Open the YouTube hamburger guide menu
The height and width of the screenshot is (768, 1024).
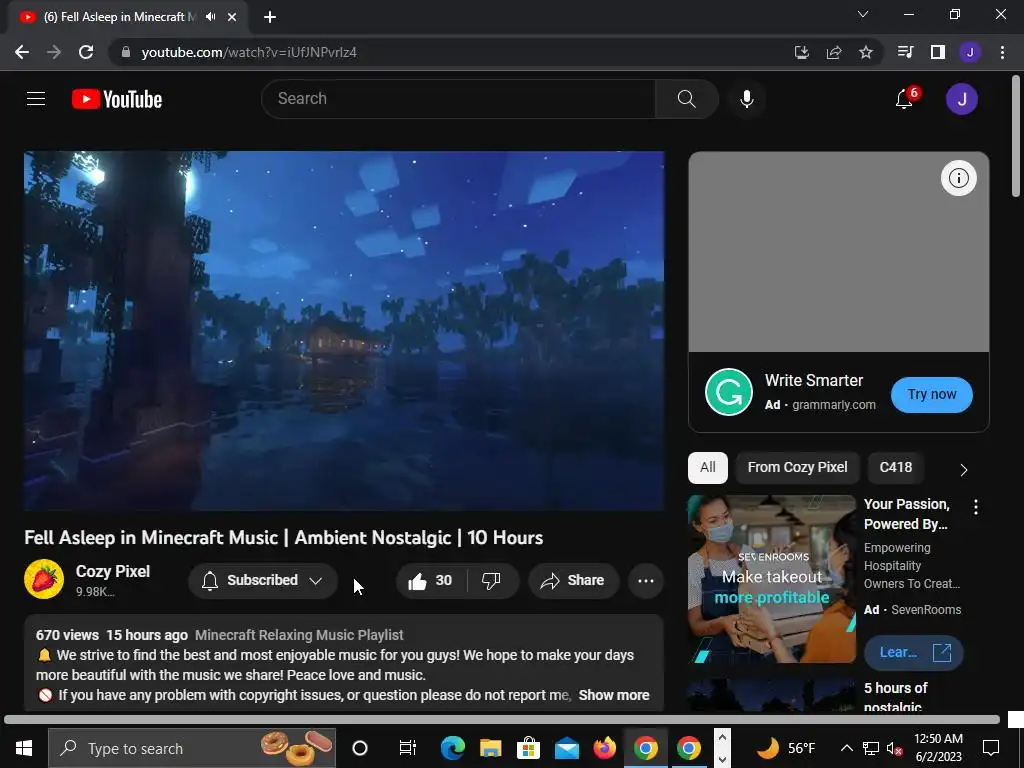(36, 99)
